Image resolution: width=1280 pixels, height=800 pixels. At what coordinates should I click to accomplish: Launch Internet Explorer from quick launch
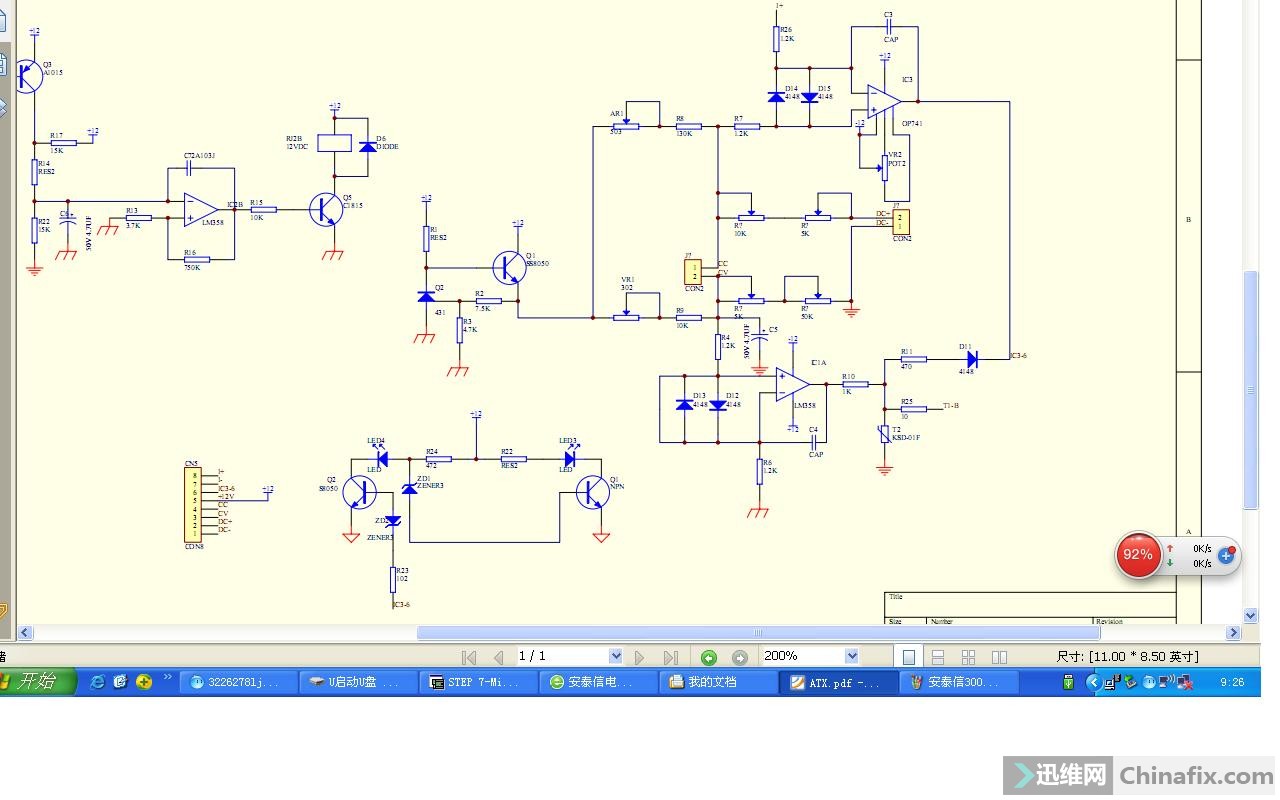tap(98, 682)
